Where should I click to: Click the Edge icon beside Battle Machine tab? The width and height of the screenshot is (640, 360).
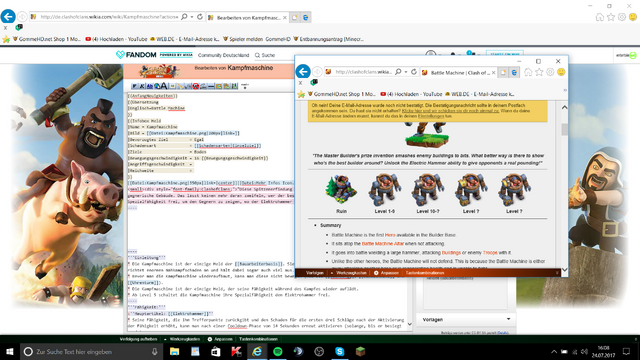coord(514,72)
